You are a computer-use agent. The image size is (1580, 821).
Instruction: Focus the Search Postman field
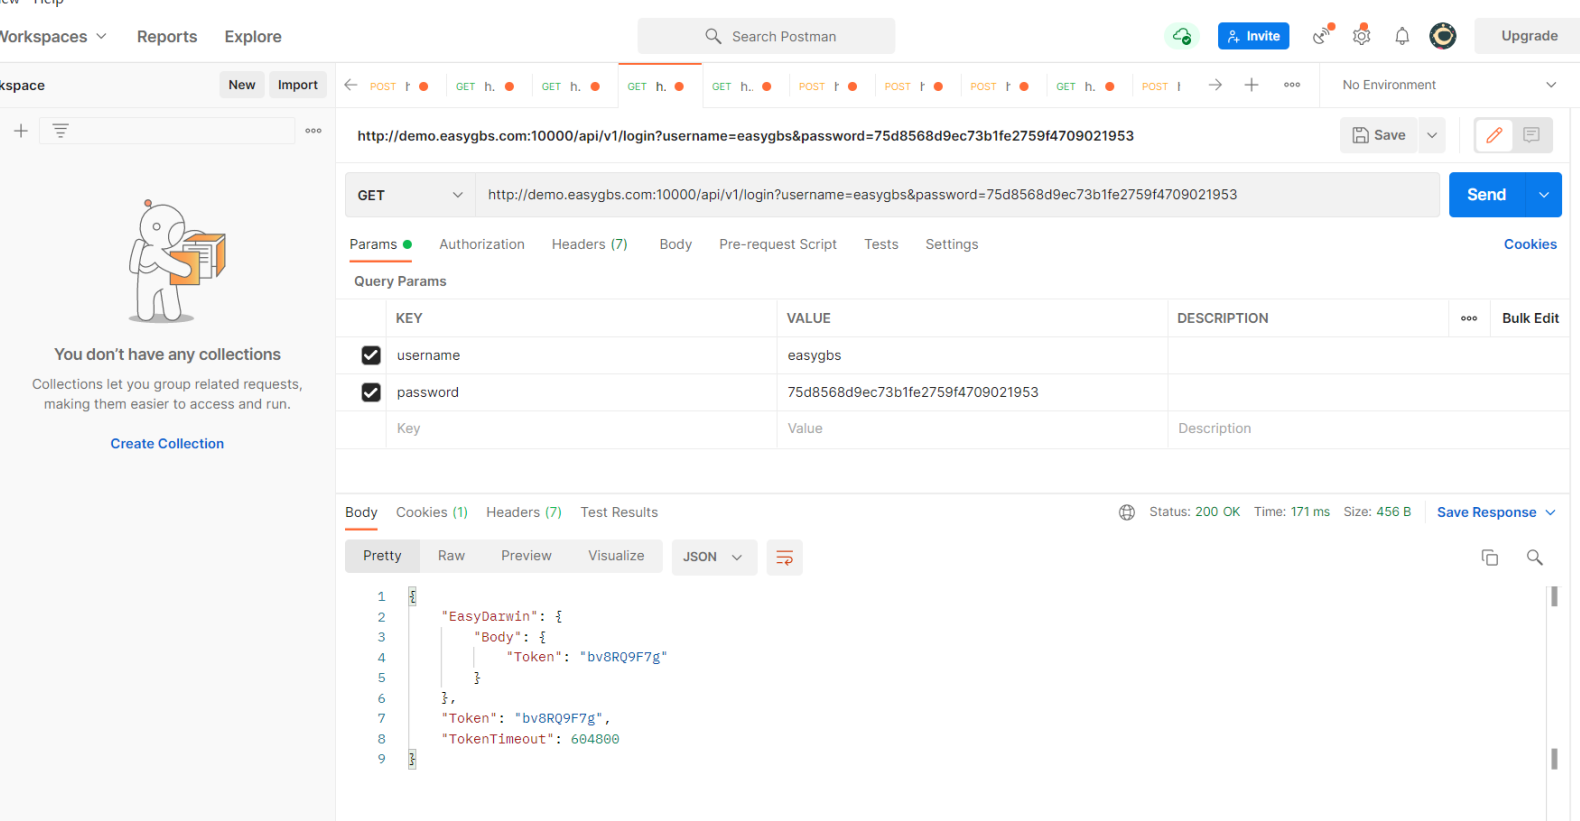766,36
